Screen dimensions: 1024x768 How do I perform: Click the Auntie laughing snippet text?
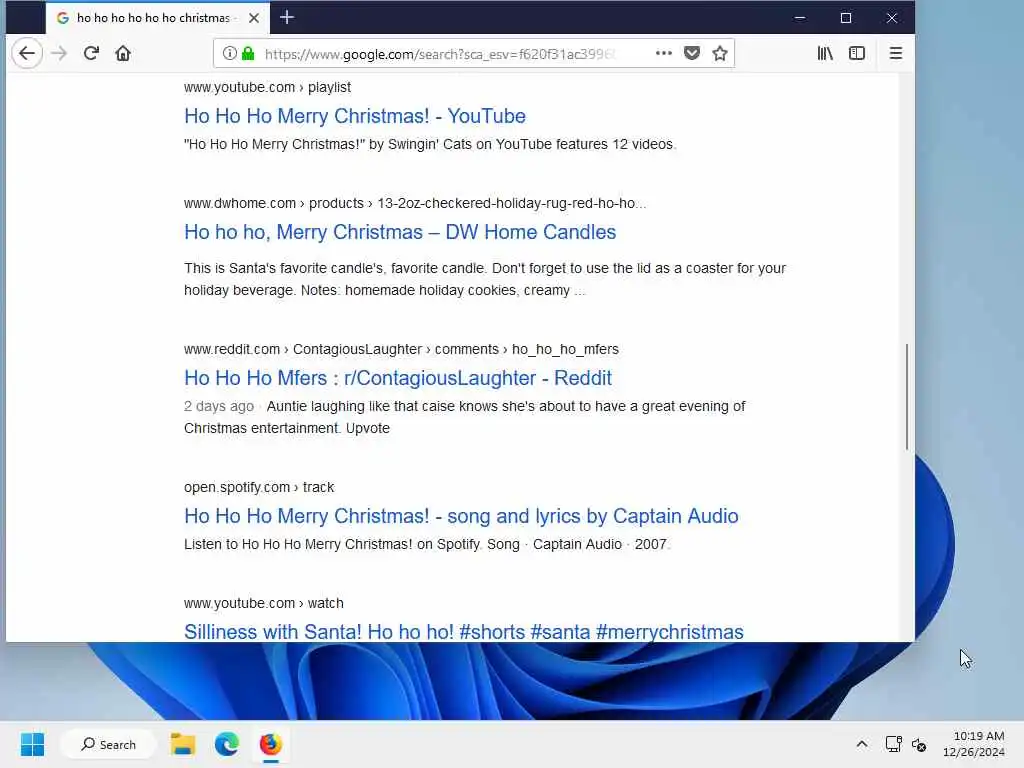[x=464, y=417]
